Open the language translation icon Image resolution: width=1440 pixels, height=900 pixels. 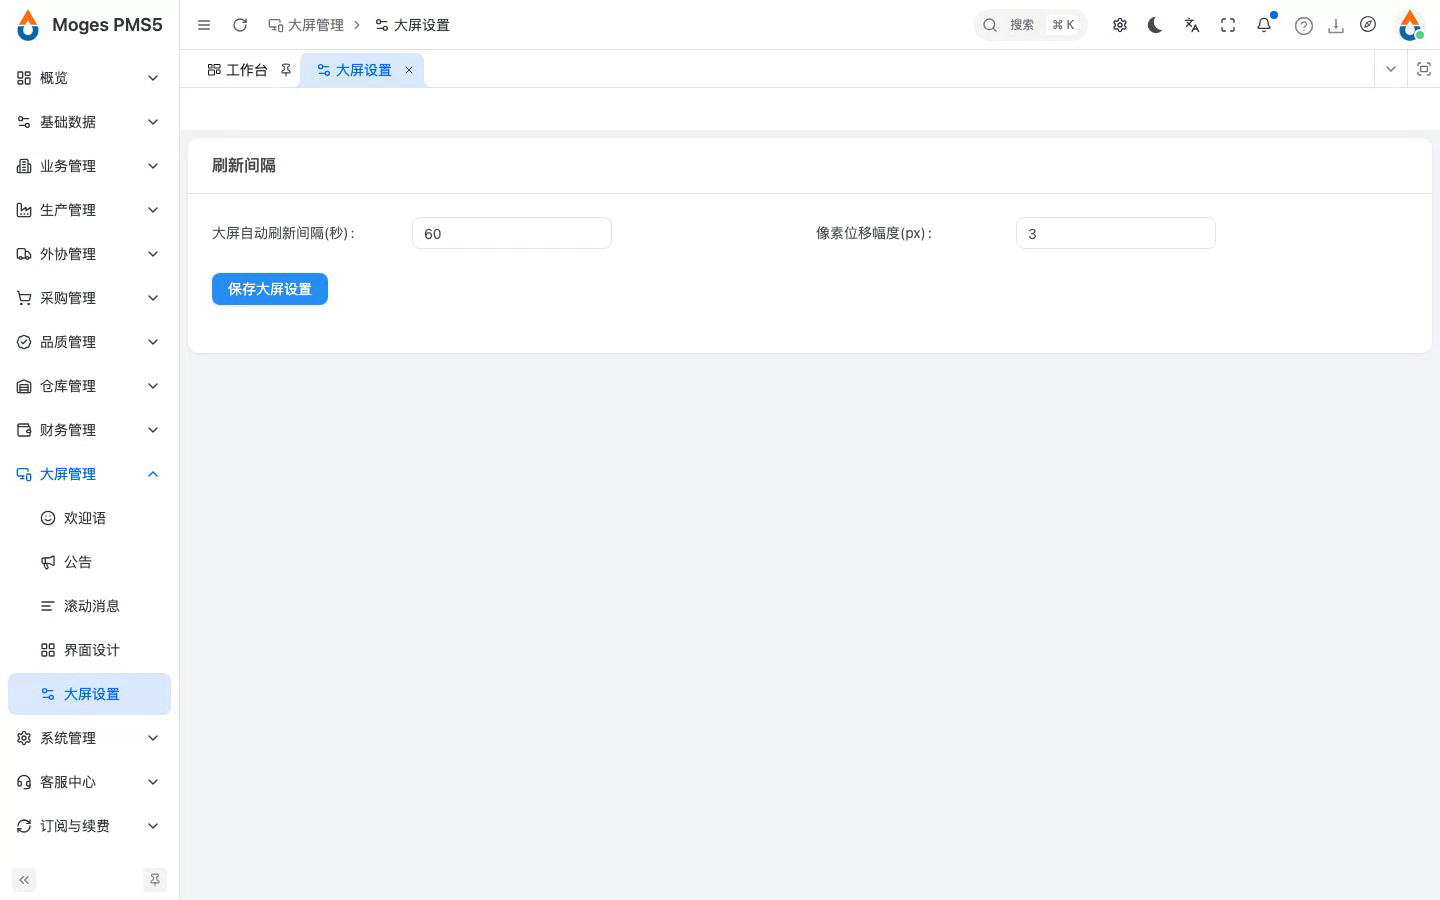(1192, 25)
